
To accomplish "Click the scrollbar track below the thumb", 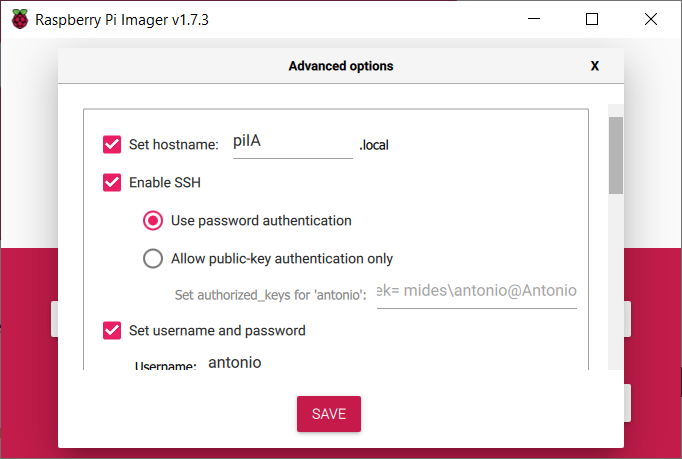I will [x=616, y=290].
